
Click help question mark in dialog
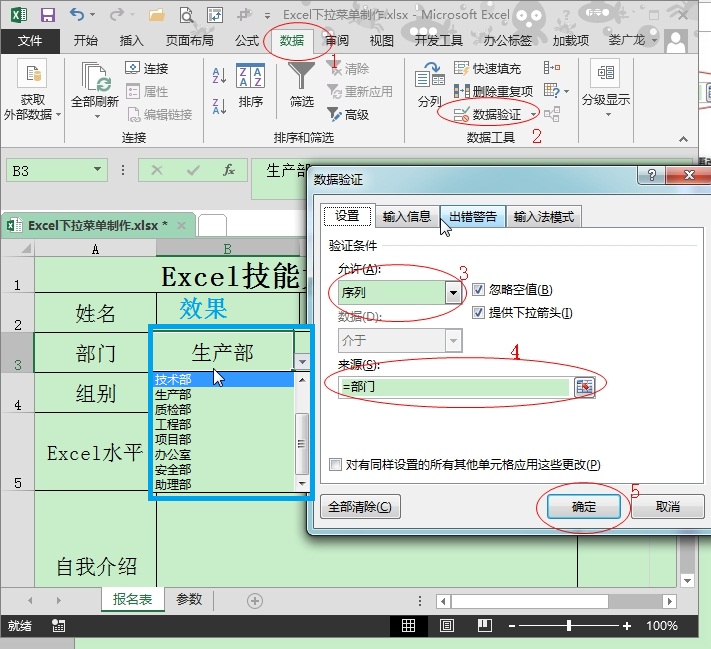pos(652,175)
